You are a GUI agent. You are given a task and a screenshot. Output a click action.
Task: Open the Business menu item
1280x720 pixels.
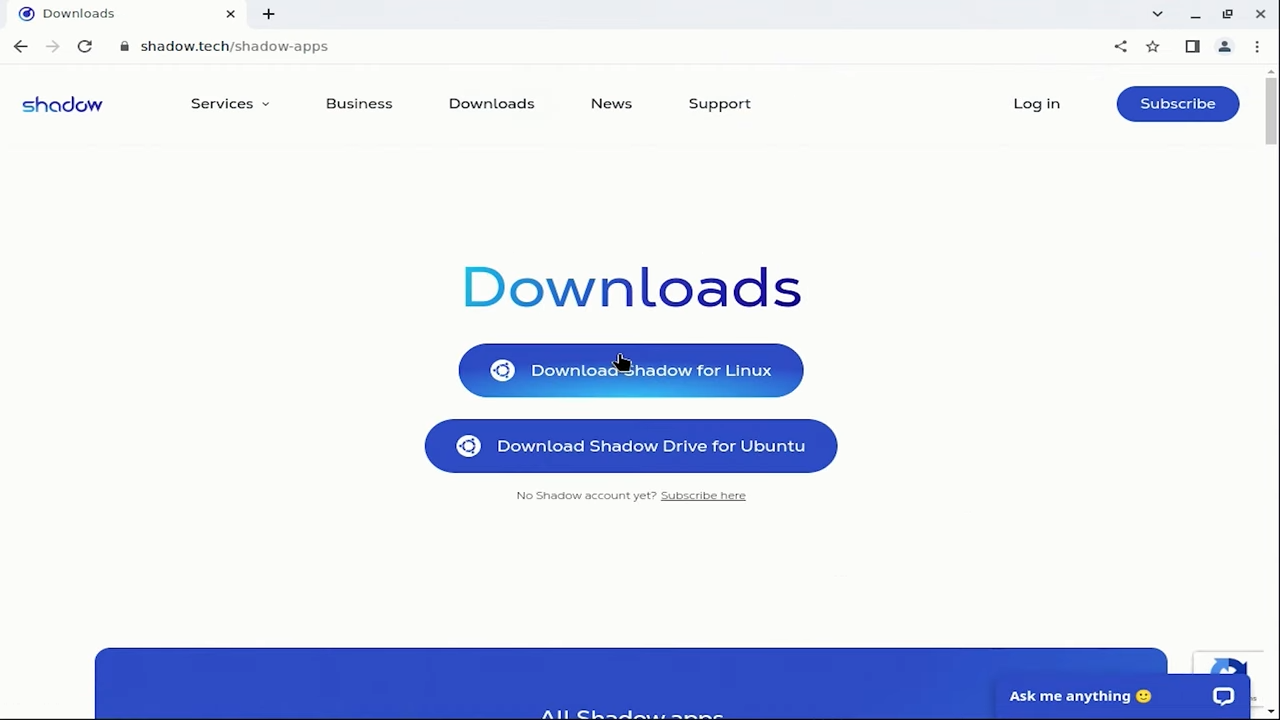click(x=359, y=104)
